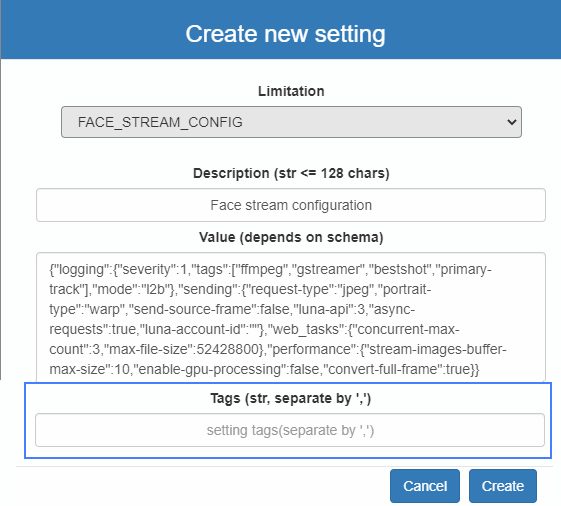Click the dropdown chevron arrow
Image resolution: width=561 pixels, height=506 pixels.
(512, 122)
